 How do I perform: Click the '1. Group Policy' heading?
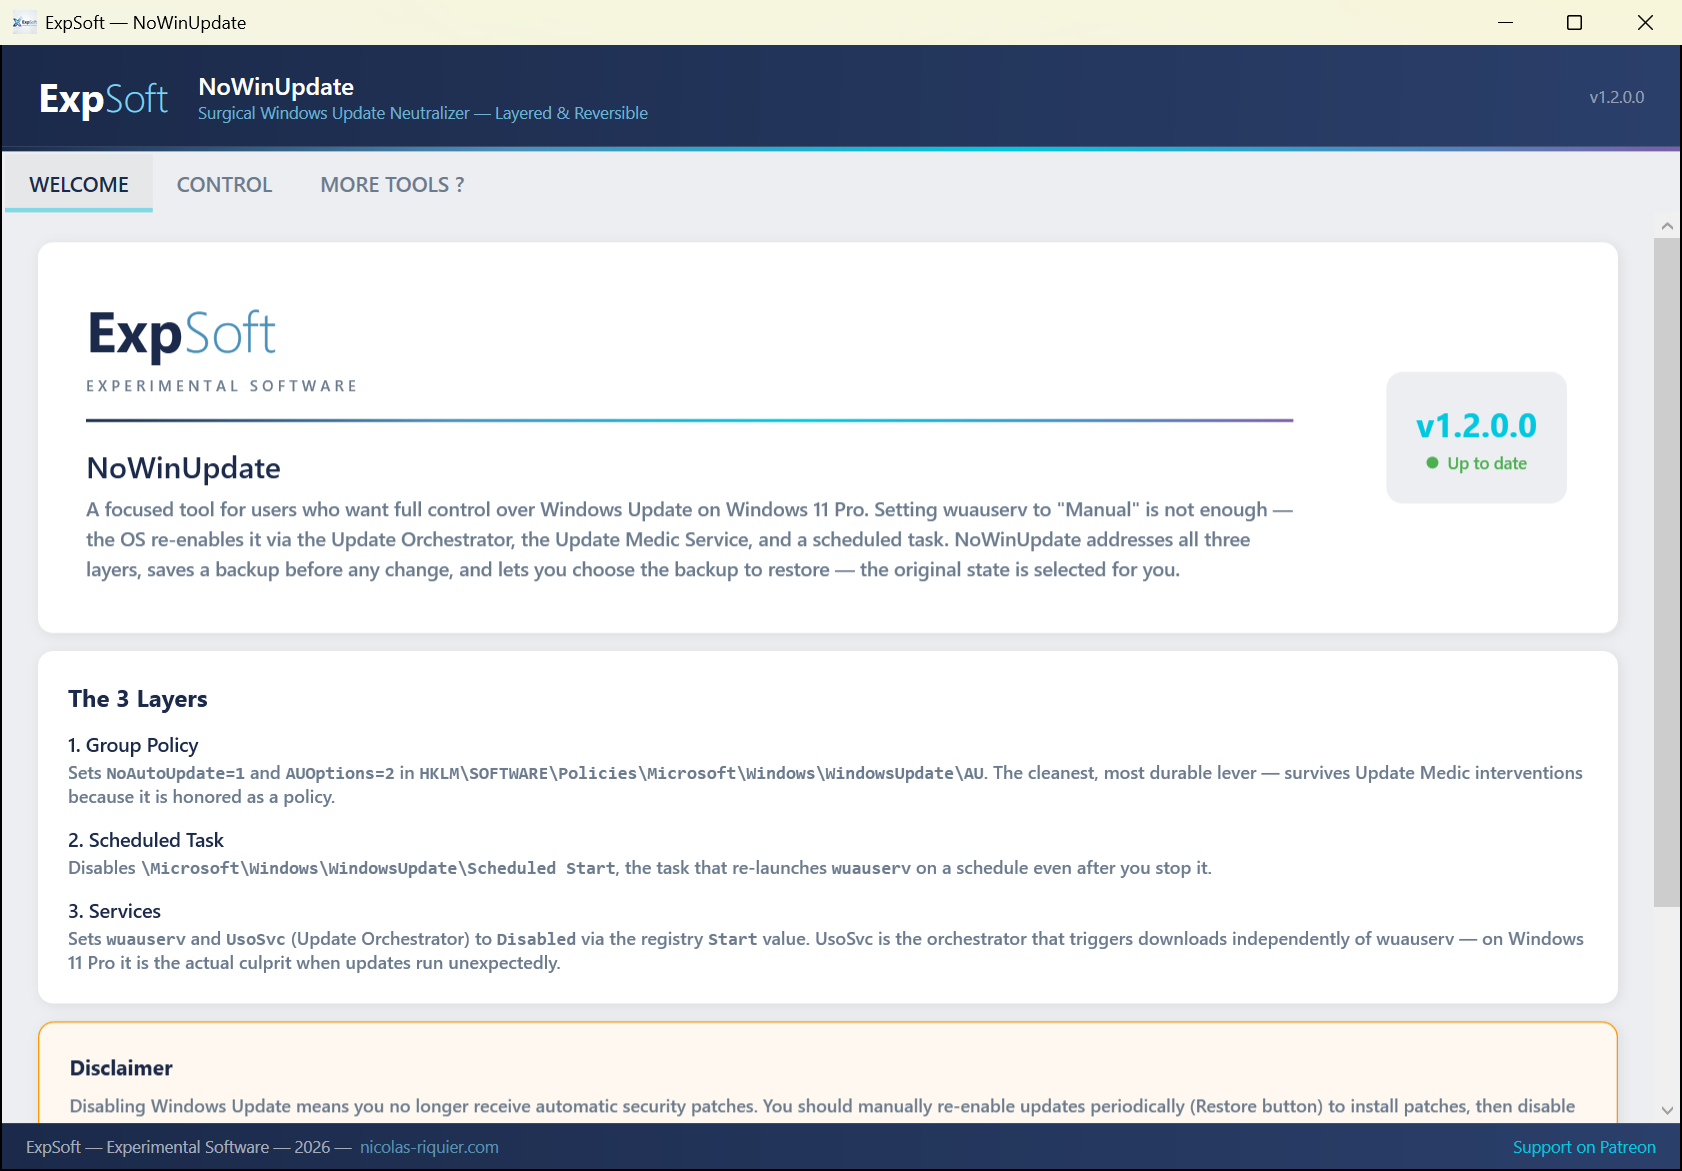click(133, 745)
